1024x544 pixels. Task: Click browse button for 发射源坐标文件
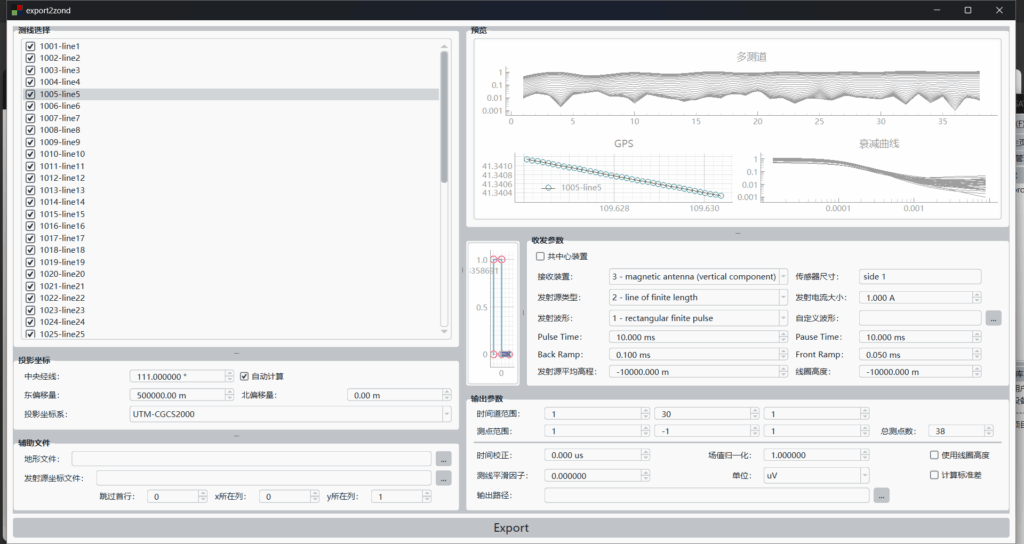444,478
